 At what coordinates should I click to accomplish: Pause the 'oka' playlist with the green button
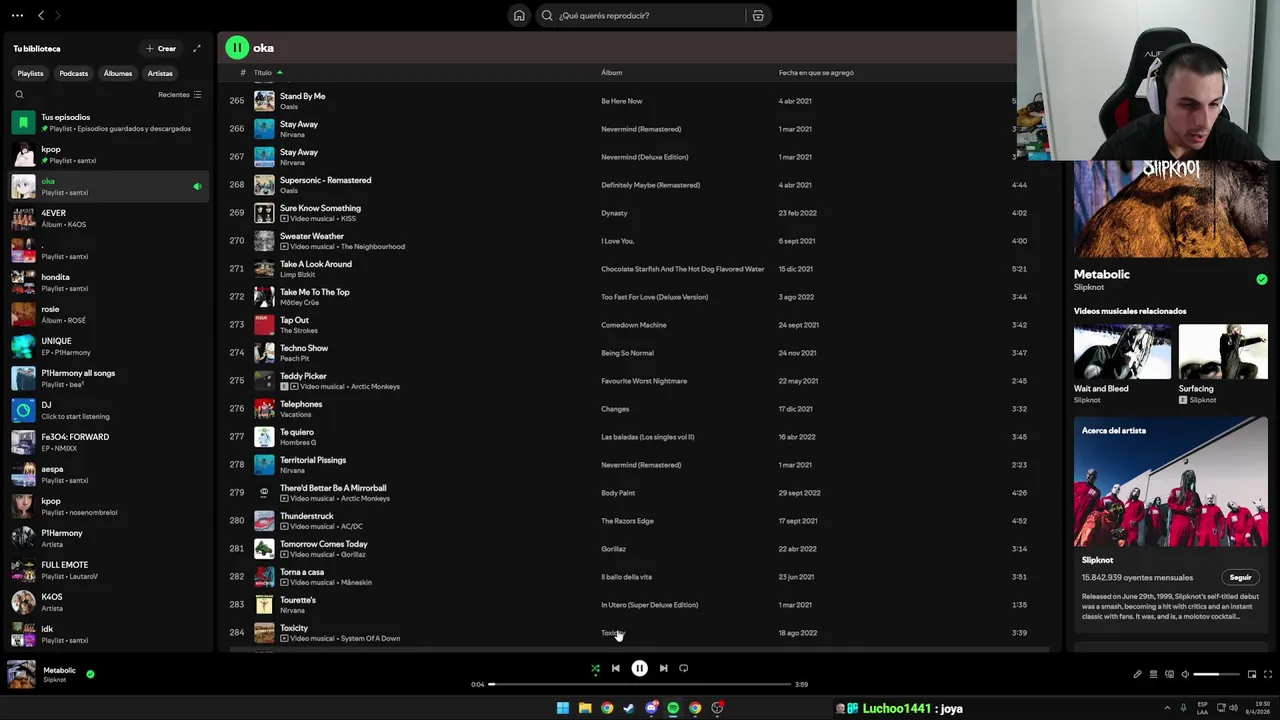point(237,47)
